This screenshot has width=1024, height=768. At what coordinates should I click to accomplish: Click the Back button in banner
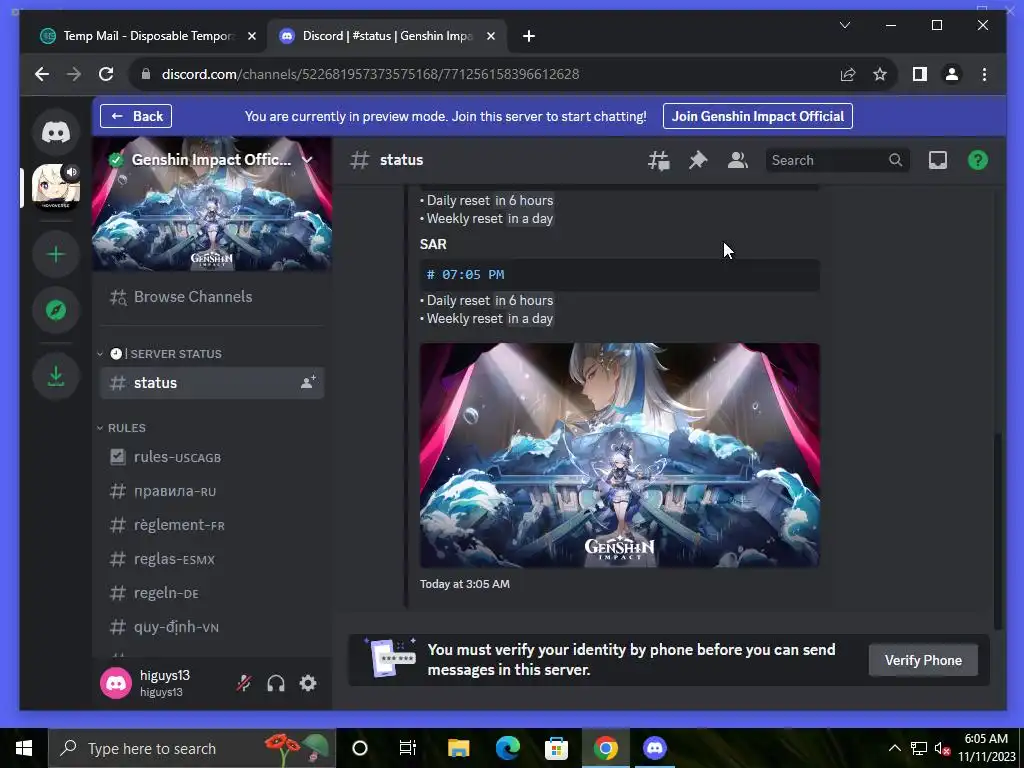(x=136, y=116)
